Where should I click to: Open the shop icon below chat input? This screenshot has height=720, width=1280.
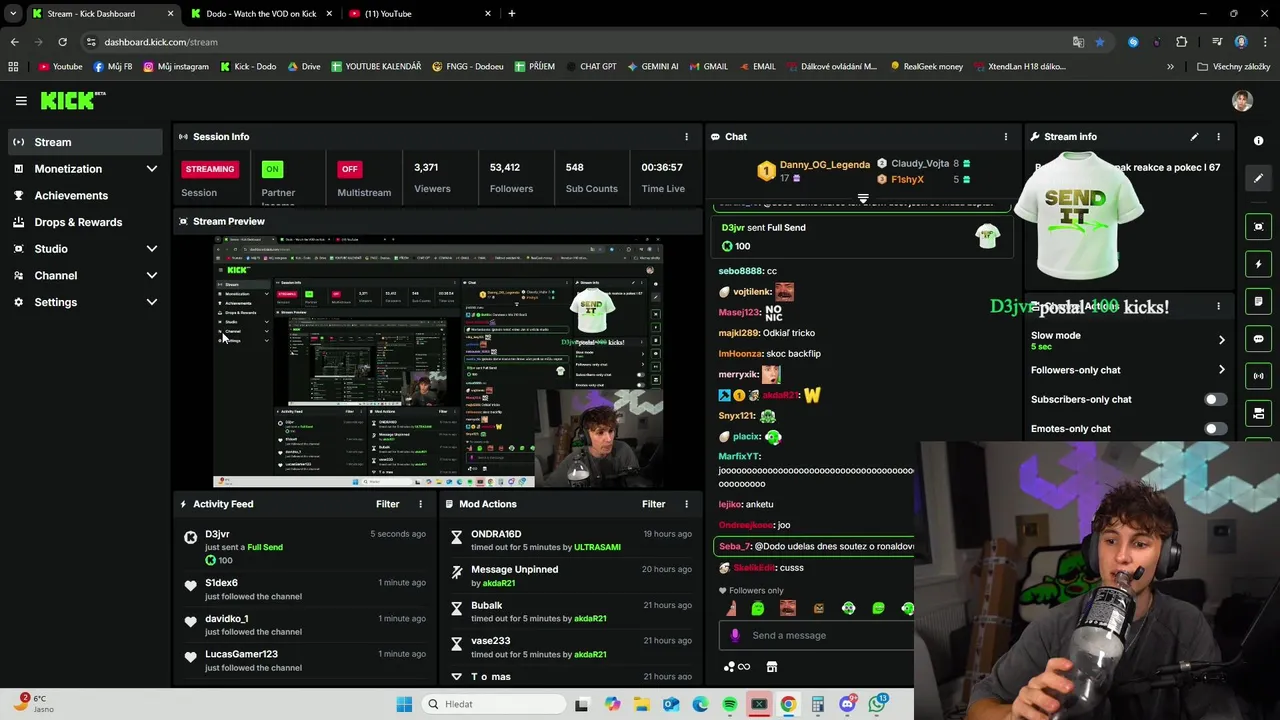(772, 667)
